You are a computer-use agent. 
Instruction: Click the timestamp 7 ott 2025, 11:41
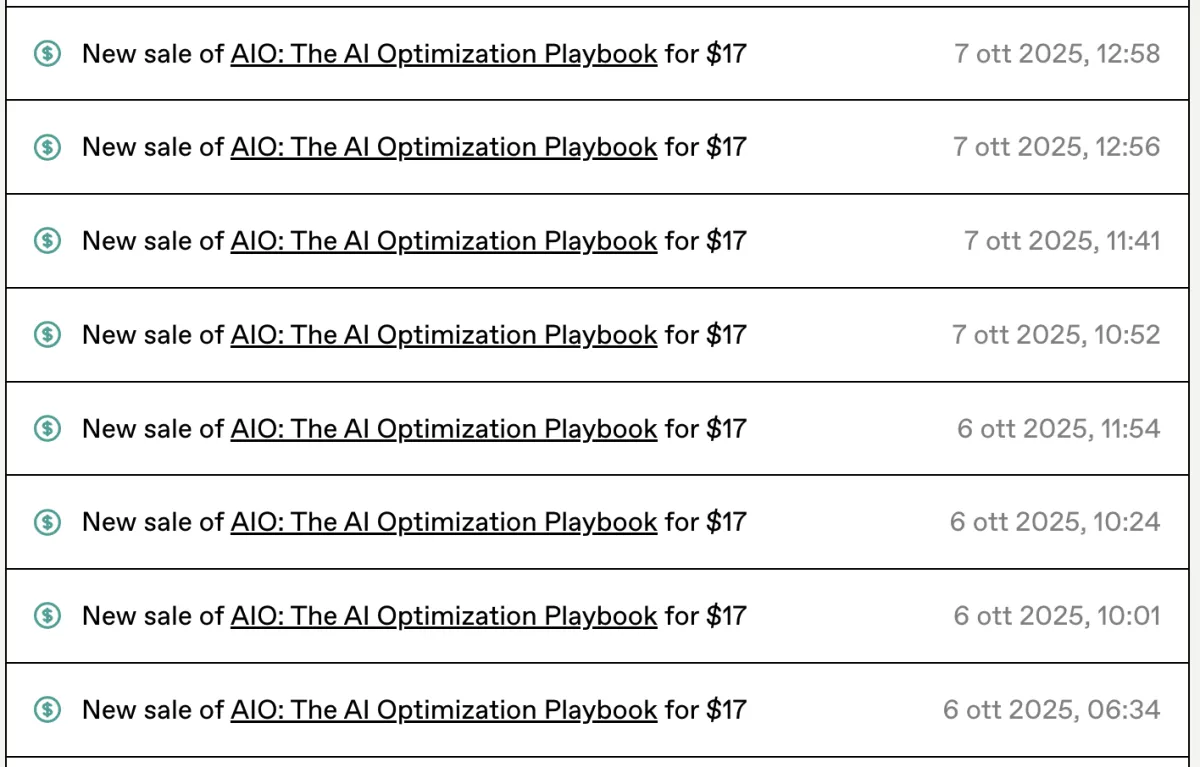(x=1062, y=241)
